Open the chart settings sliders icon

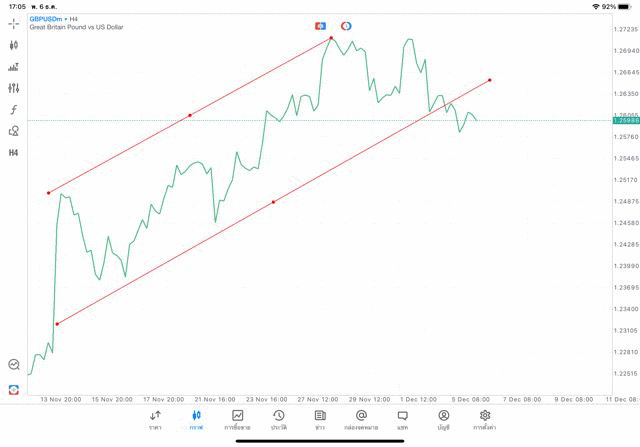[x=14, y=88]
